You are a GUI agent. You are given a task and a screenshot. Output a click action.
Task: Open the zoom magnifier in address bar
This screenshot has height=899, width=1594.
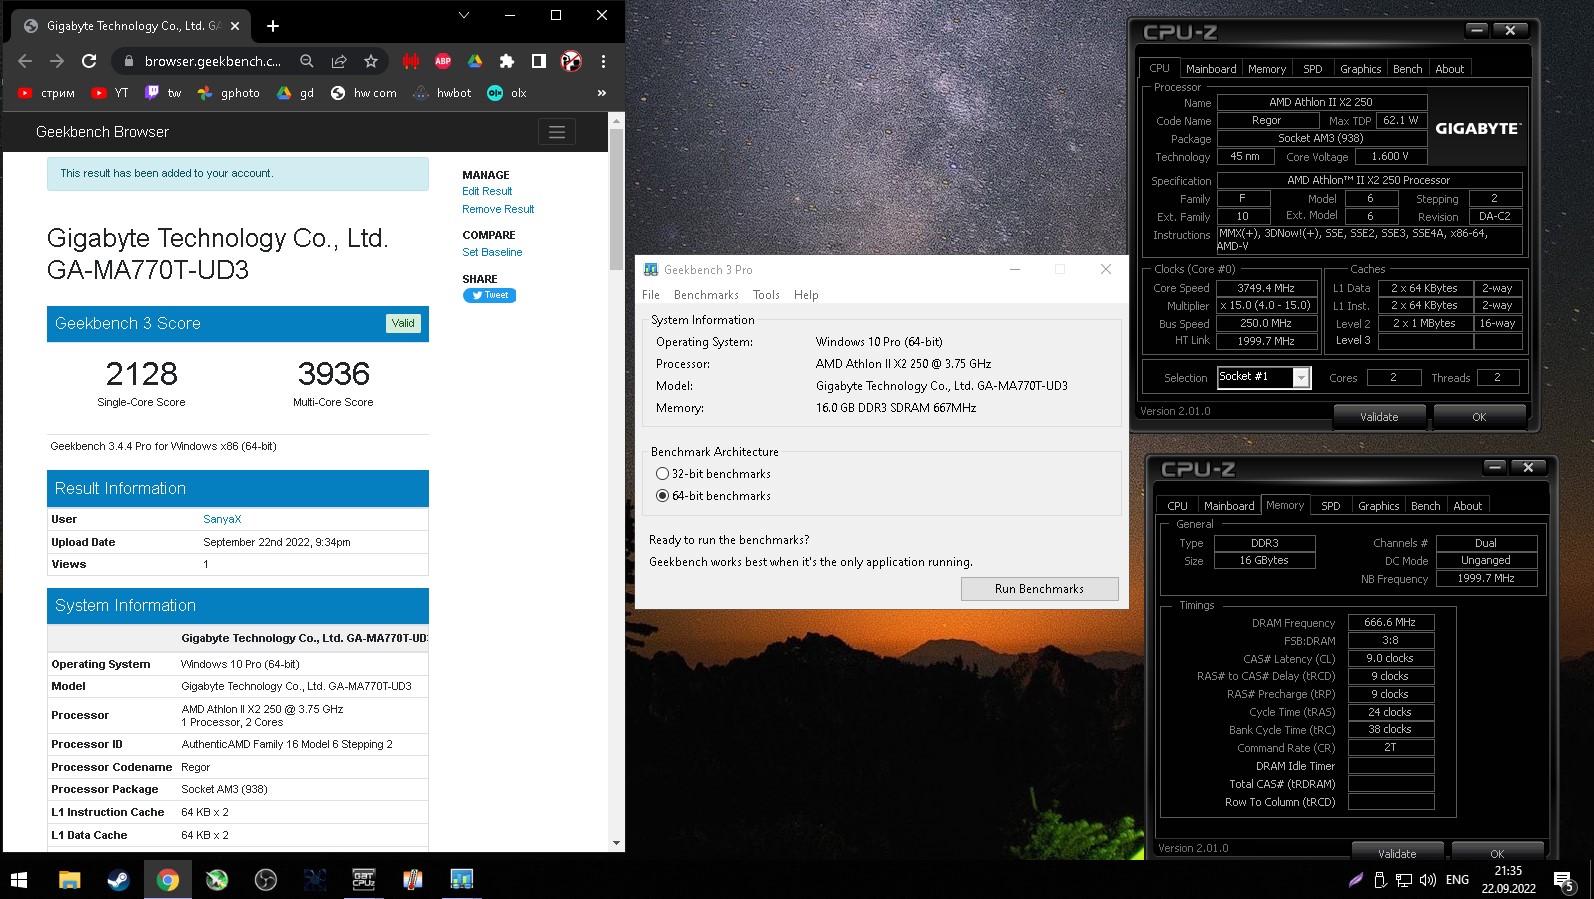(x=307, y=61)
